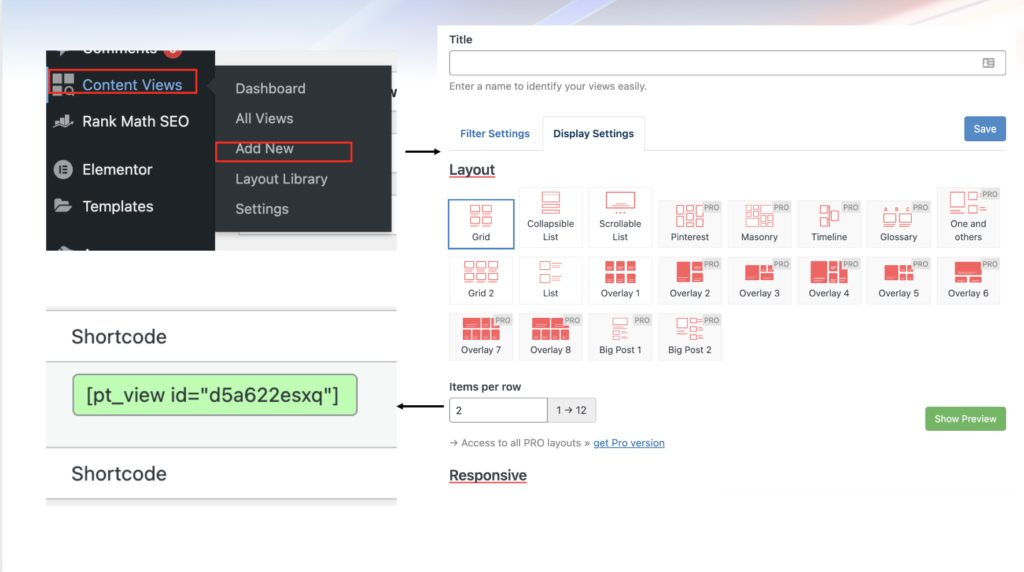Choose the Collapsible List layout icon
This screenshot has height=572, width=1024.
point(550,204)
